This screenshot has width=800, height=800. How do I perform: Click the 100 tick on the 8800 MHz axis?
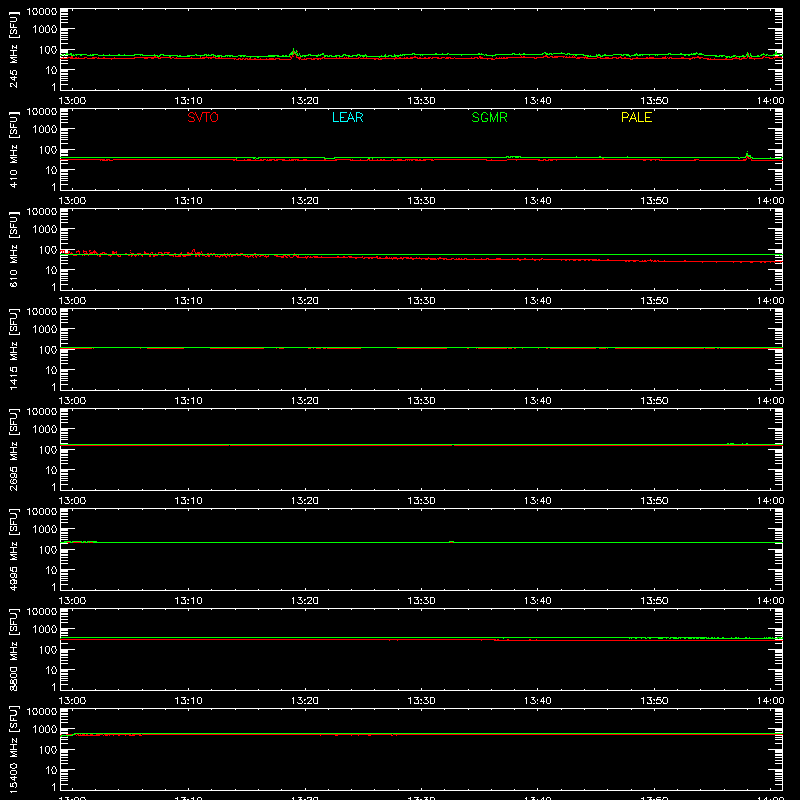tap(48, 650)
